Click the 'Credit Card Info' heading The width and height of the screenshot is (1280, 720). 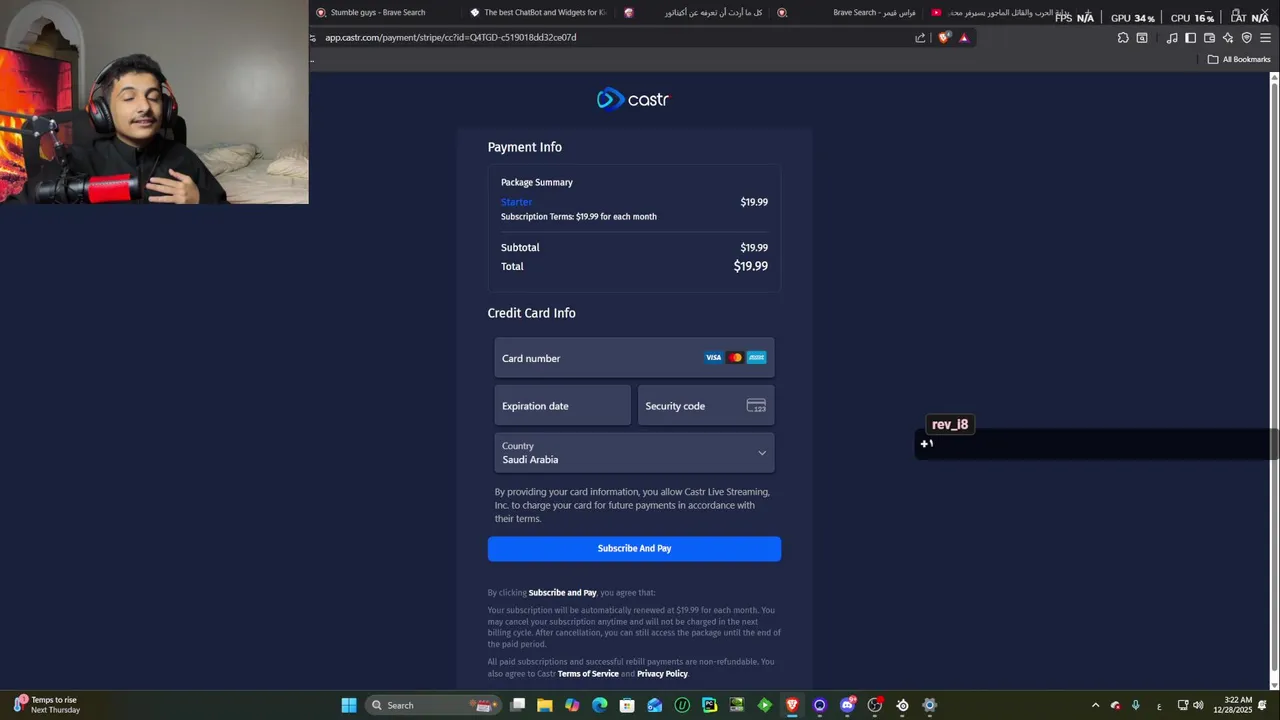531,313
